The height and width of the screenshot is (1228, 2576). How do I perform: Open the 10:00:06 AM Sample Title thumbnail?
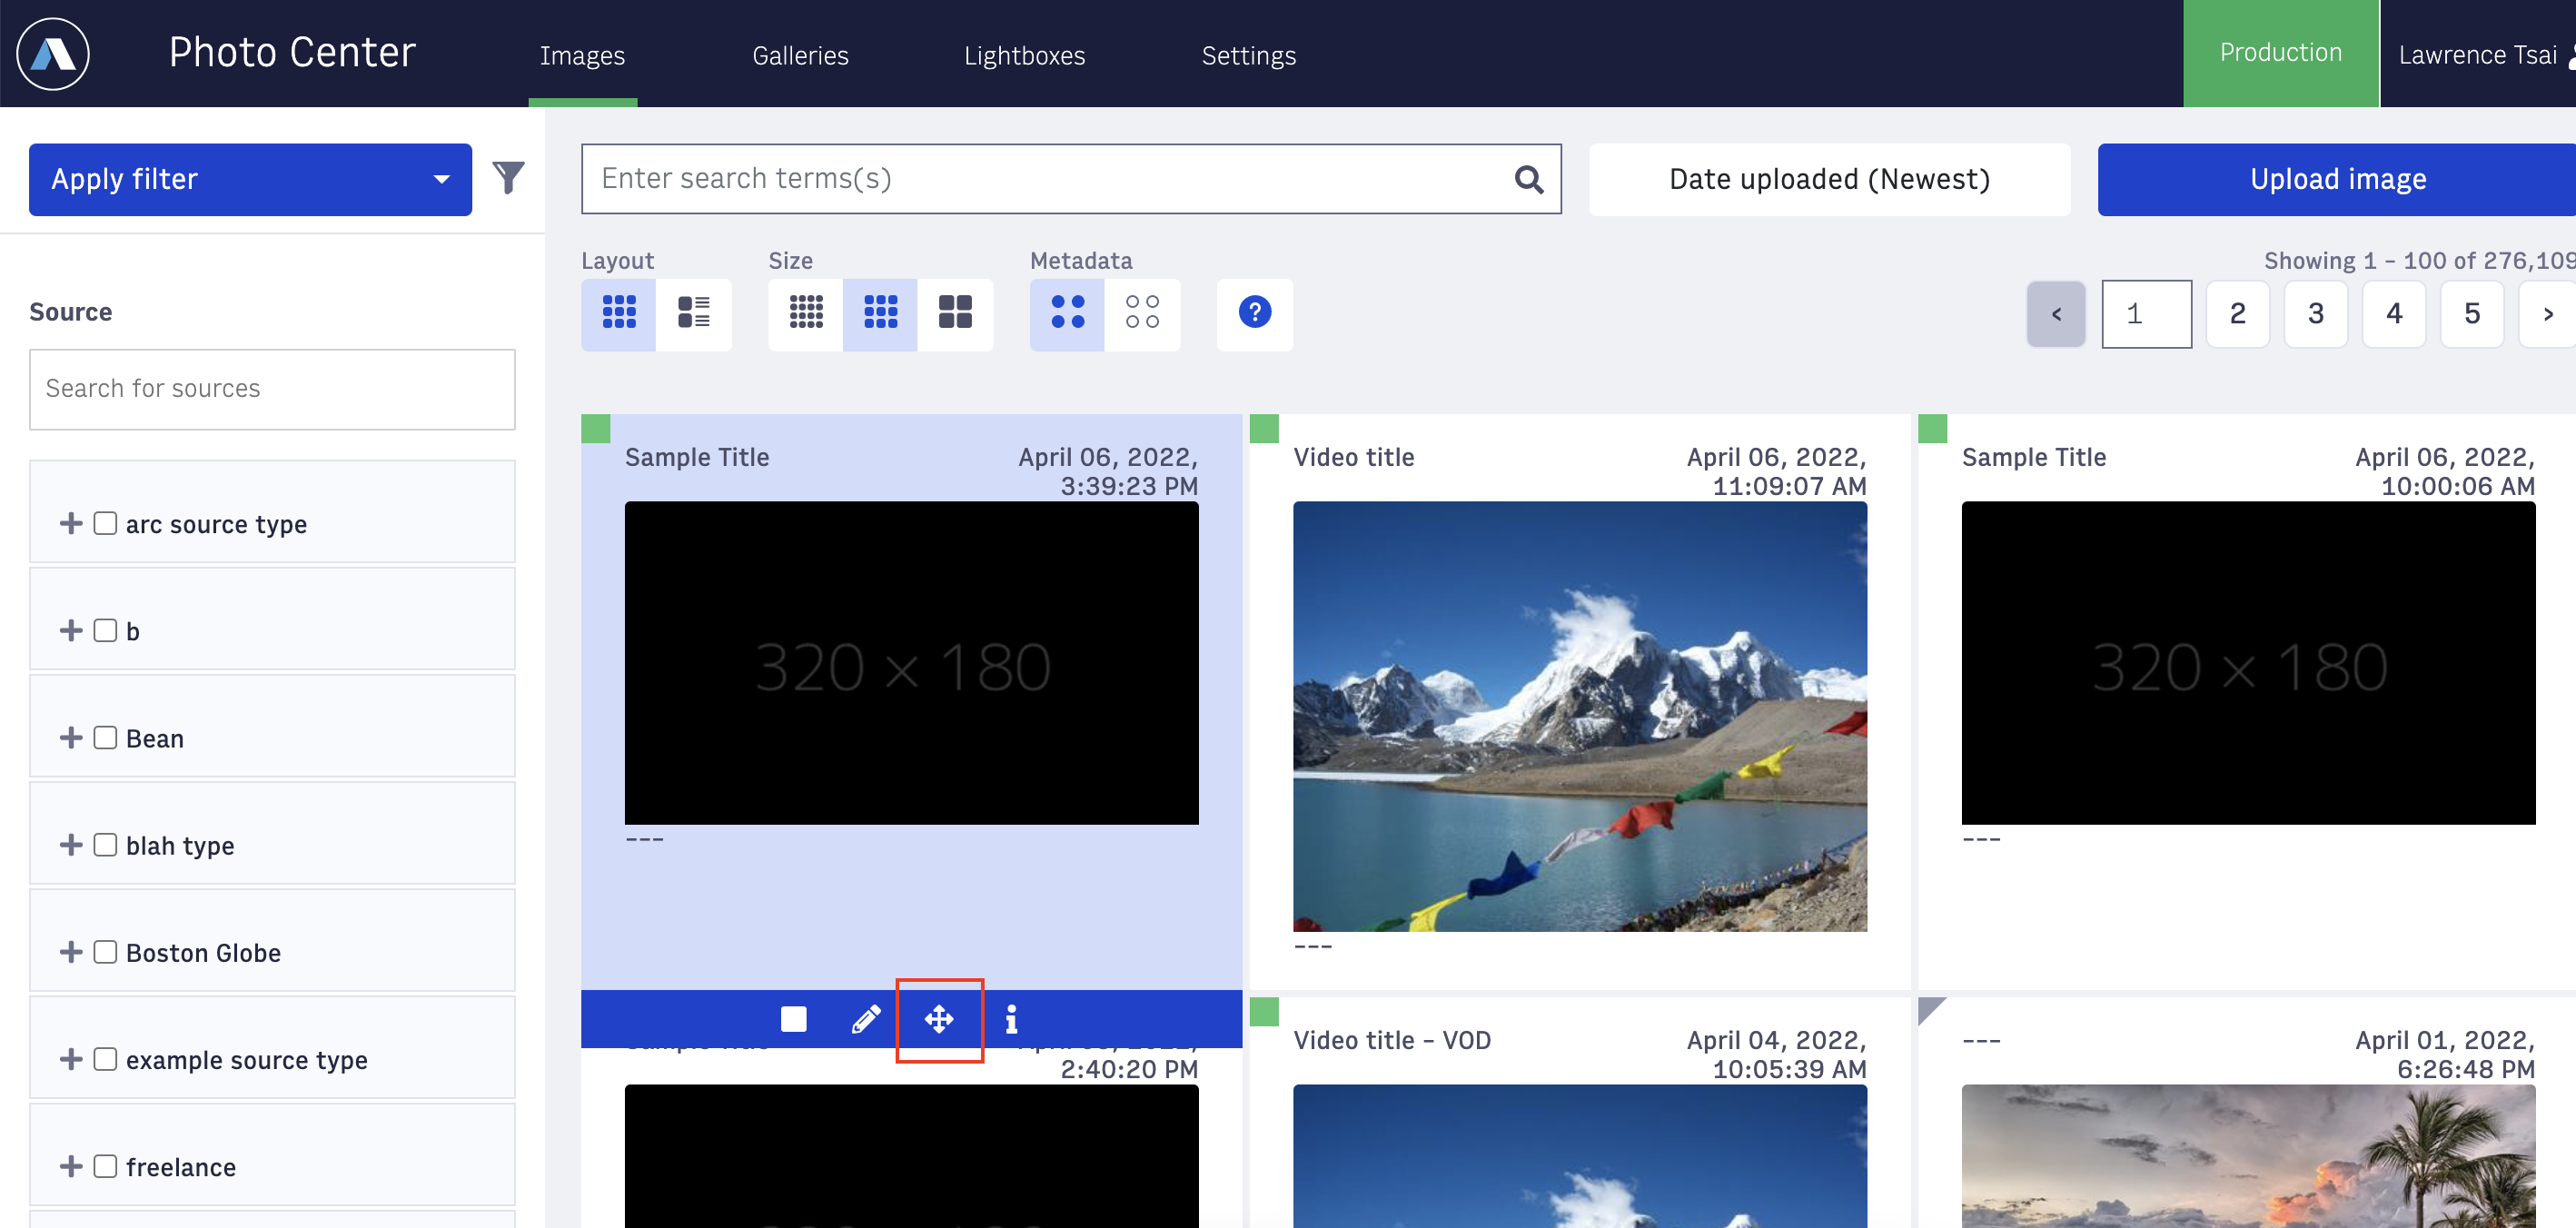(x=2247, y=663)
